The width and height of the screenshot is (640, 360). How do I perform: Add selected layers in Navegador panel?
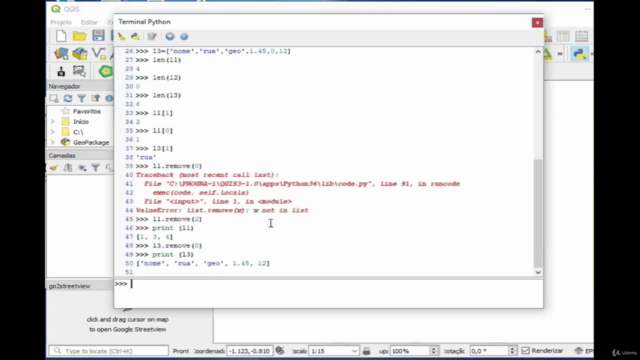click(x=54, y=98)
